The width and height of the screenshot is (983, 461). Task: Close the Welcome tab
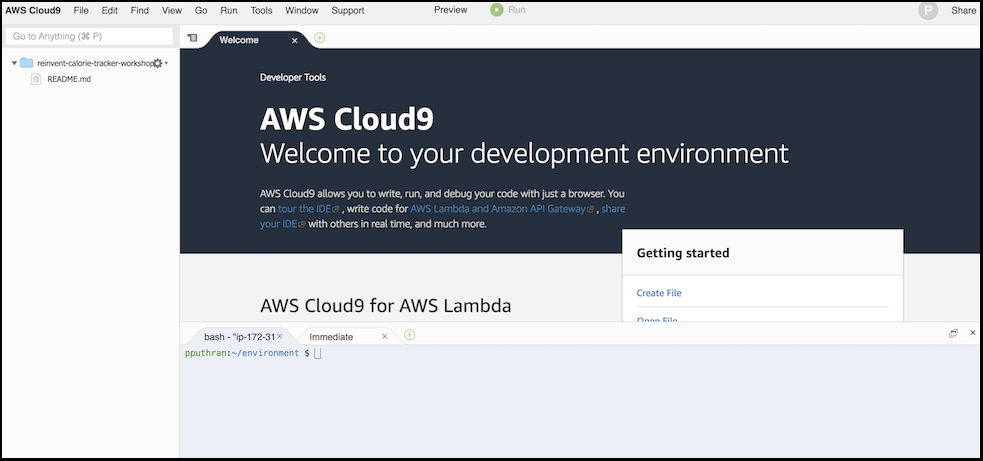pyautogui.click(x=295, y=41)
